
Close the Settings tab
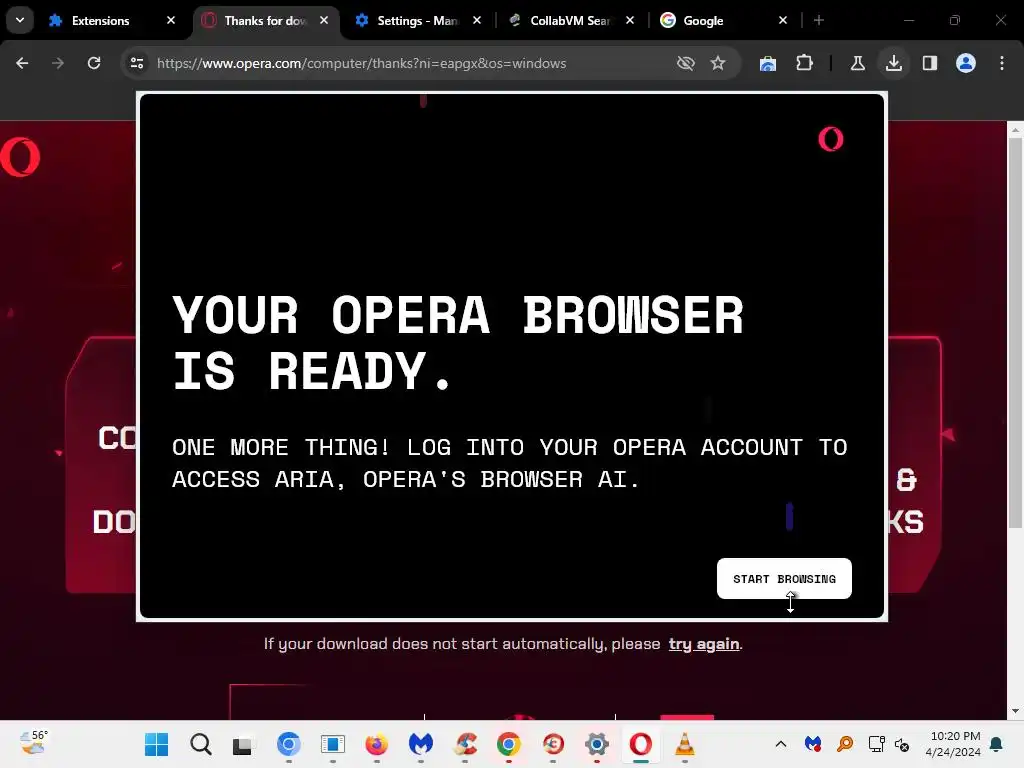point(477,20)
